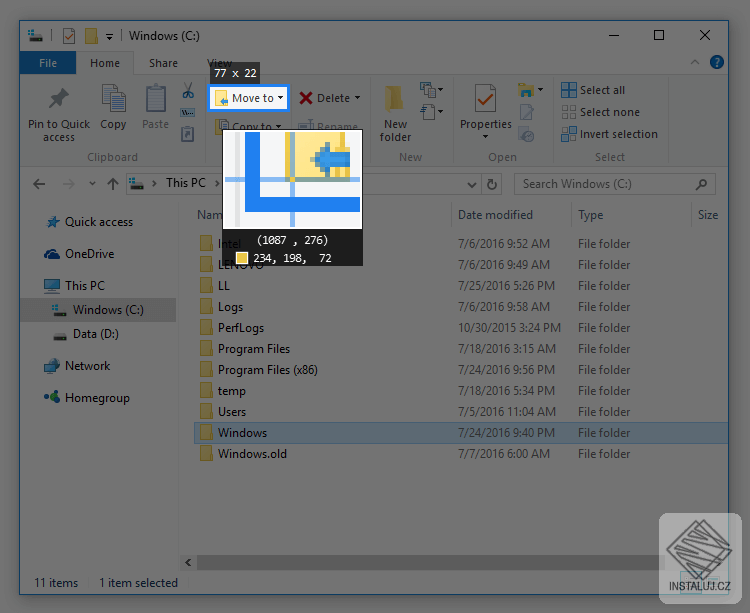Screen dimensions: 750x613
Task: Select the Program Files (x86) folder
Action: (268, 370)
